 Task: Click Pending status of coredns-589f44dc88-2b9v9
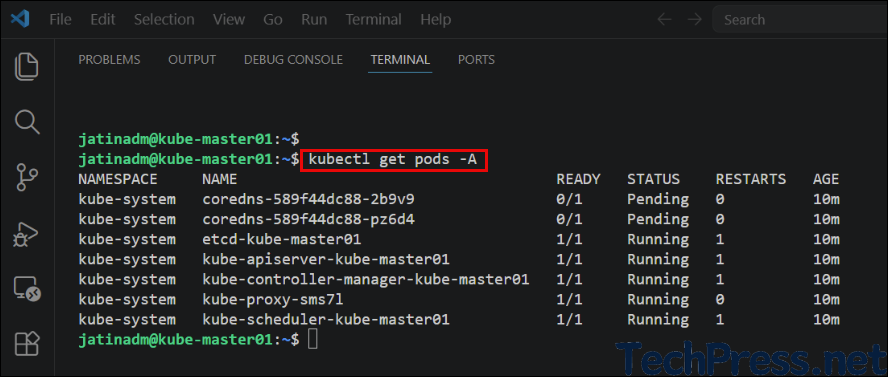pyautogui.click(x=658, y=200)
